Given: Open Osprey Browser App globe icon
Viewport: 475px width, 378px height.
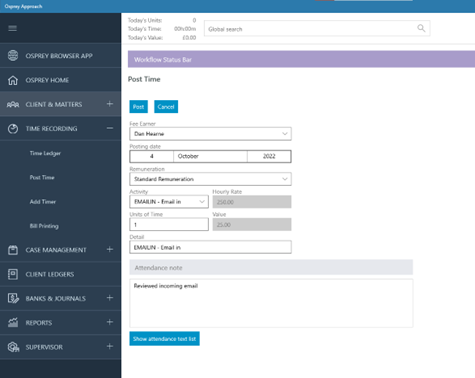Looking at the screenshot, I should 13,55.
